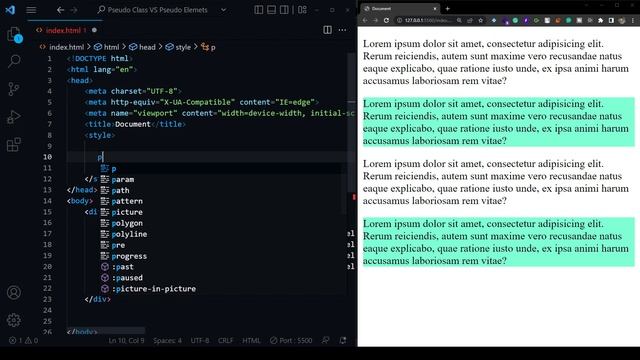This screenshot has height=360, width=640.
Task: Open notifications bell in status bar
Action: tap(343, 340)
